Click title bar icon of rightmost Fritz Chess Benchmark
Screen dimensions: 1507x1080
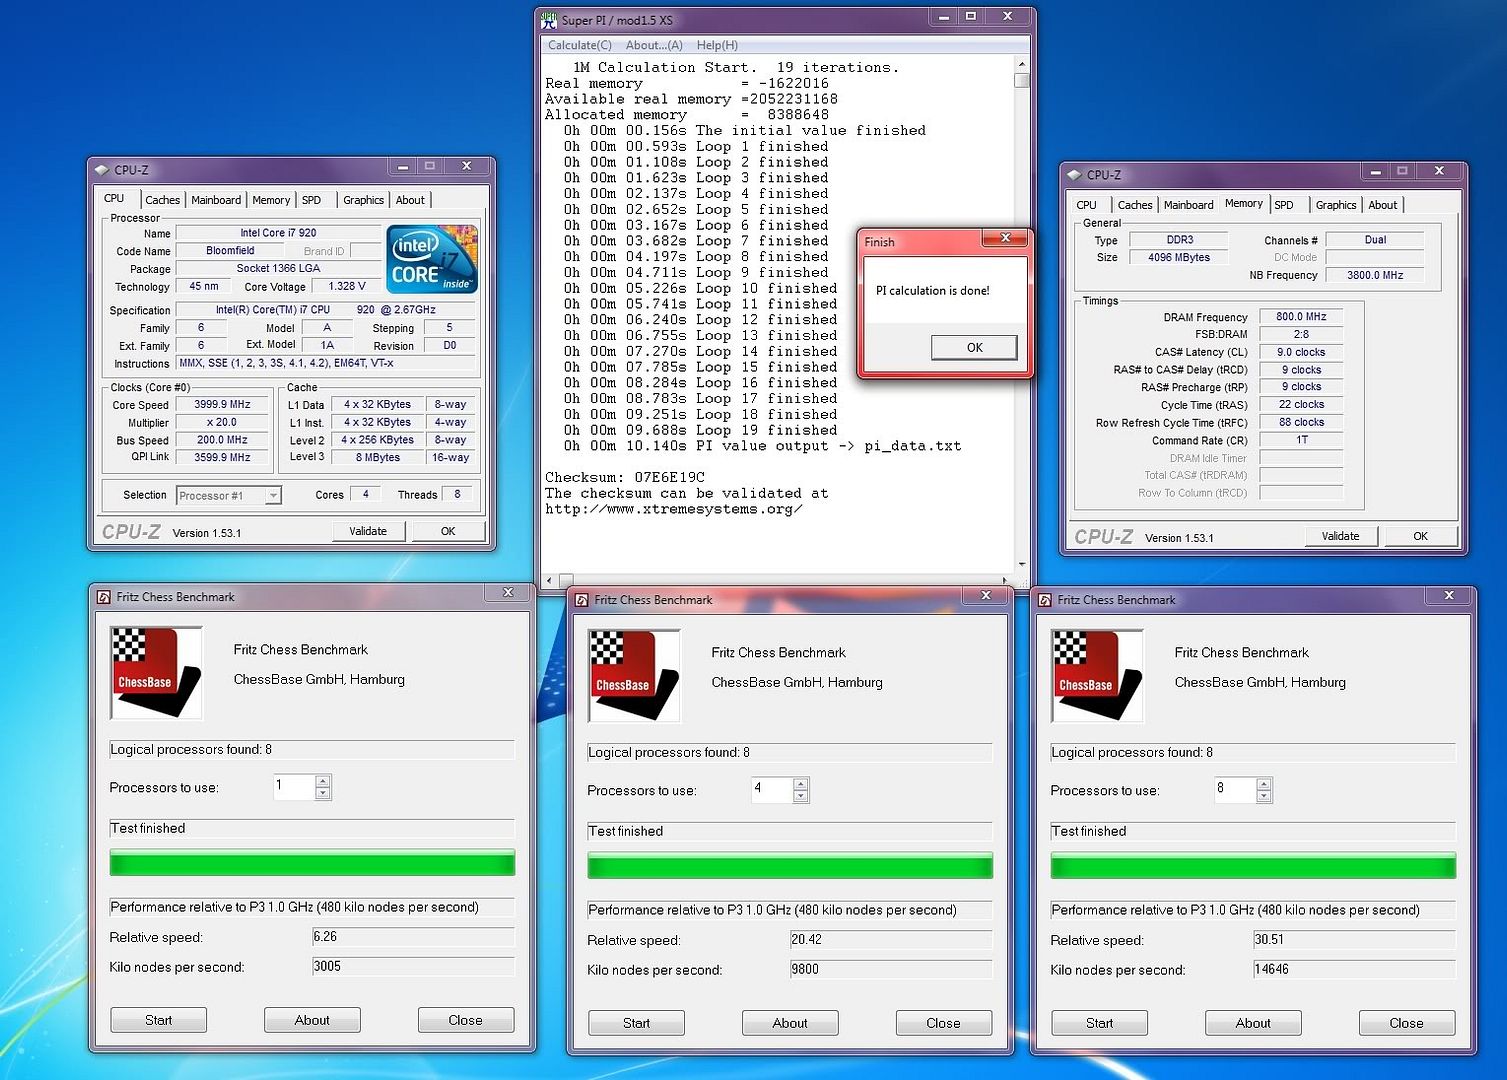tap(1045, 600)
